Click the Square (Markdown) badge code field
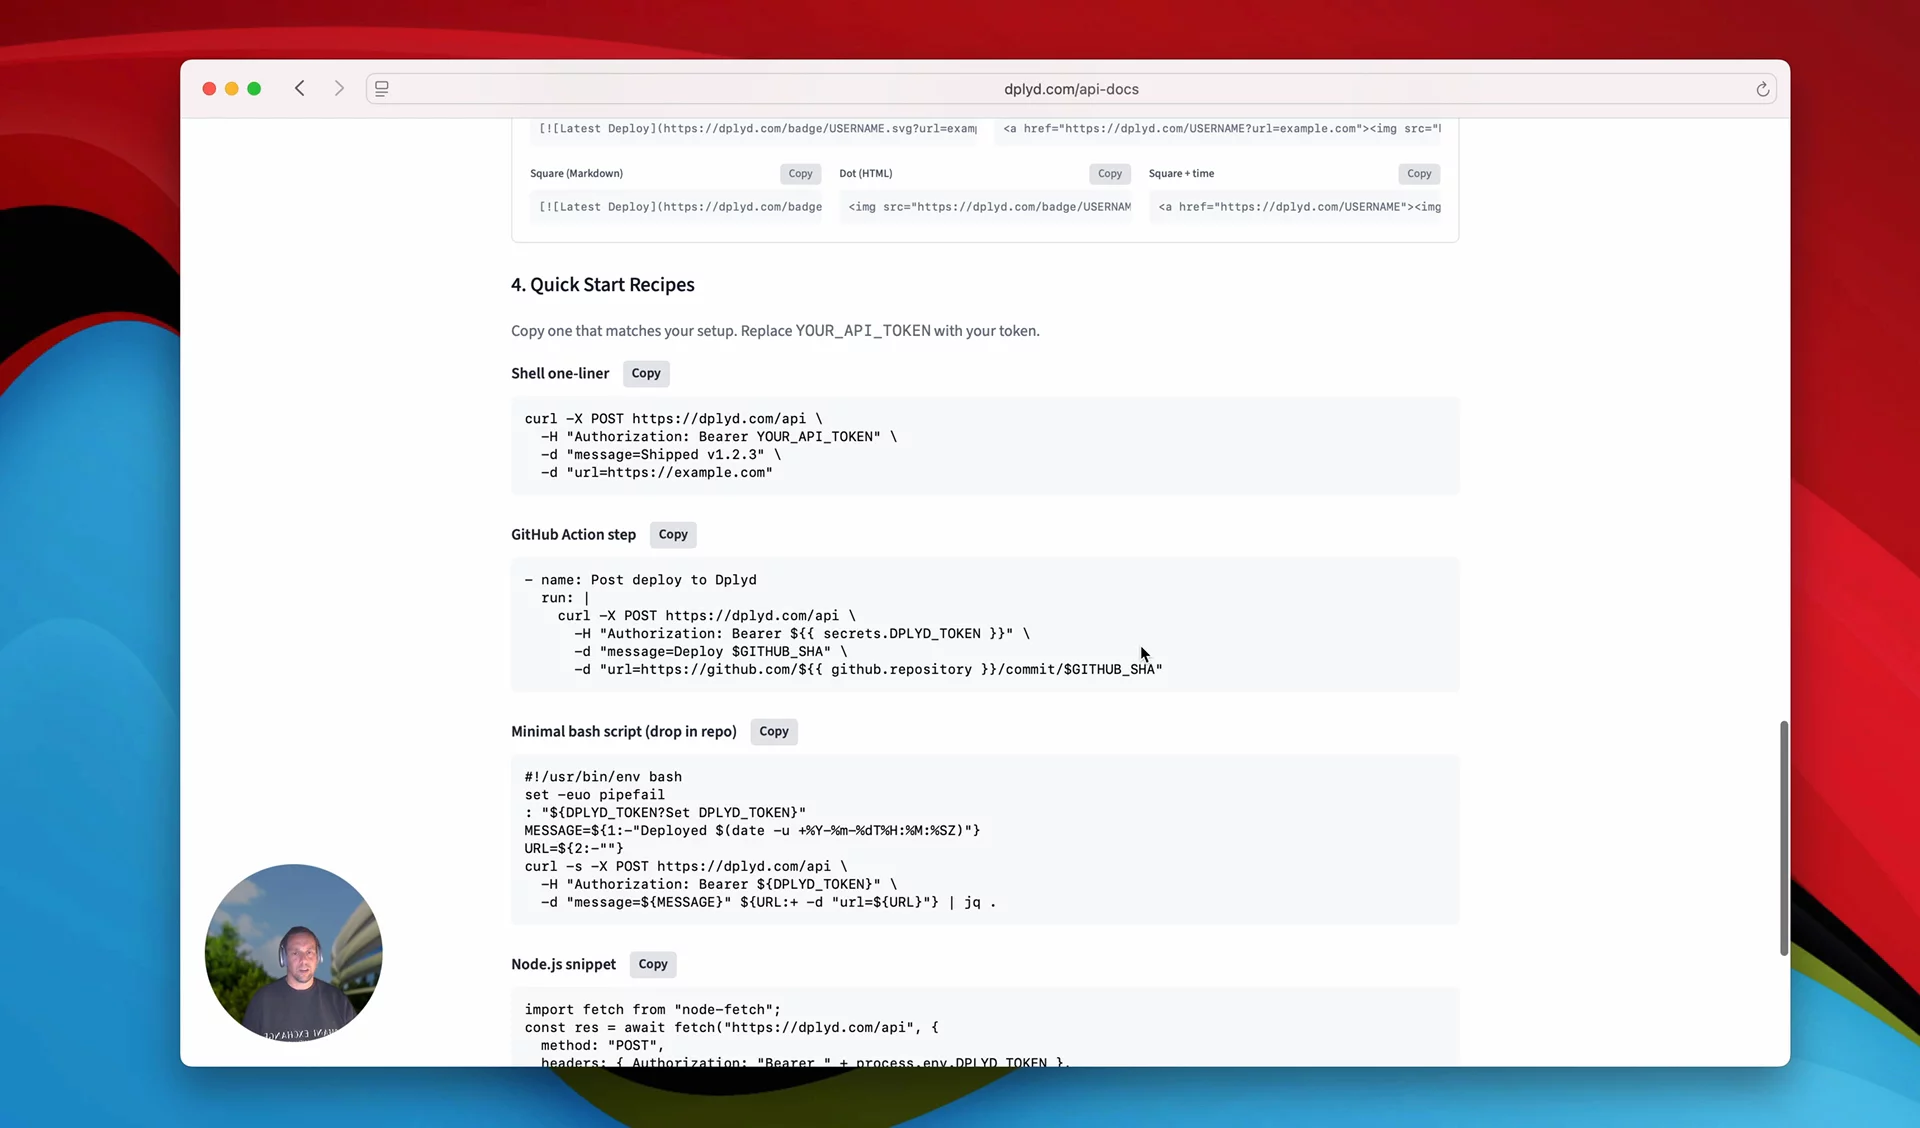This screenshot has height=1128, width=1920. (x=679, y=207)
